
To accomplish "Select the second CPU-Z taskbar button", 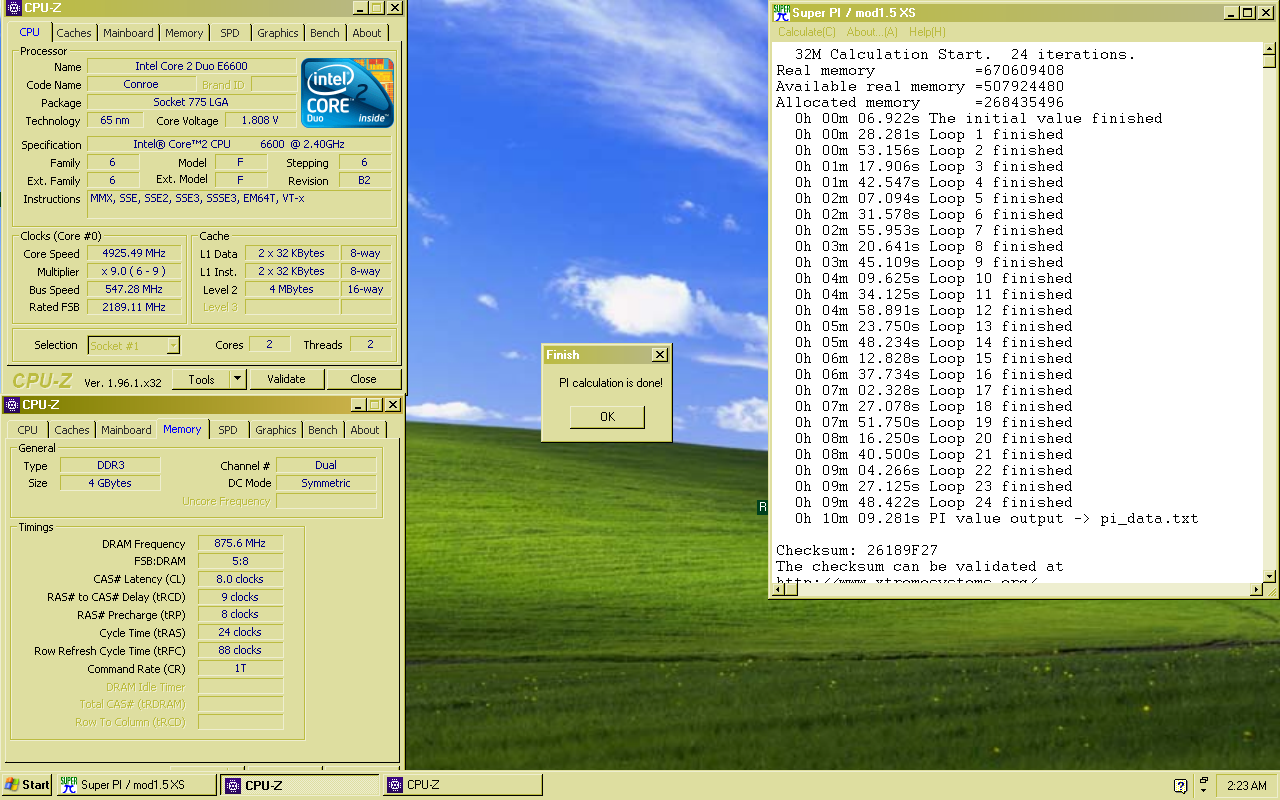I will (x=463, y=785).
